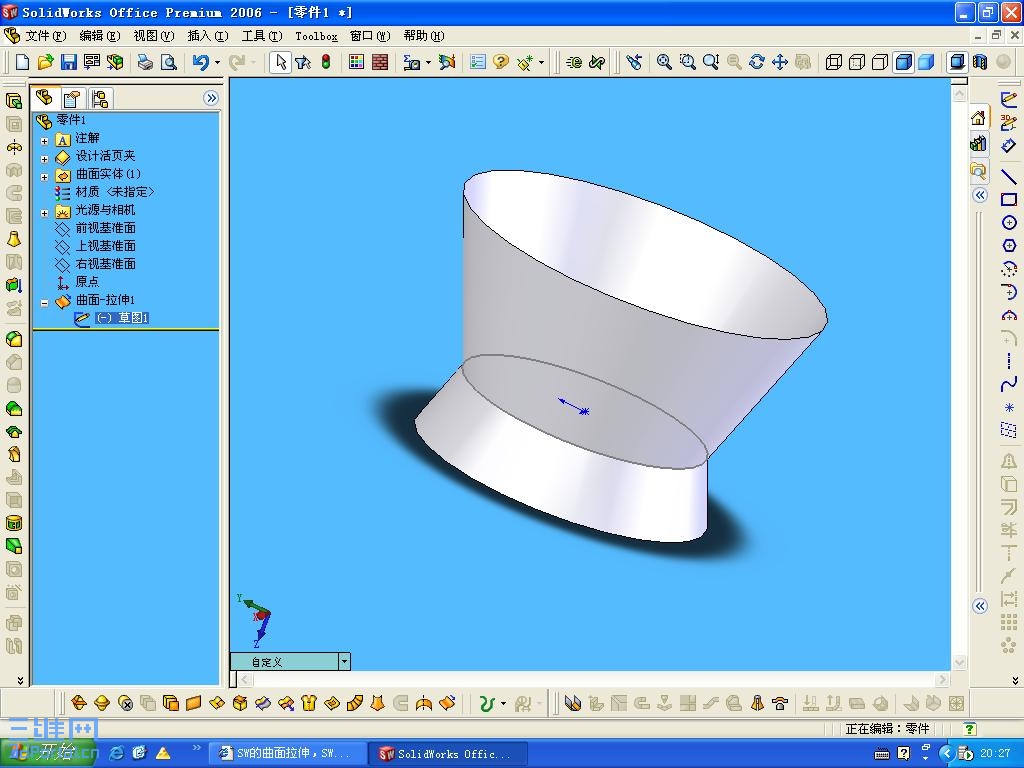Select the arrow Select tool
Screen dimensions: 1024x768
tap(281, 62)
